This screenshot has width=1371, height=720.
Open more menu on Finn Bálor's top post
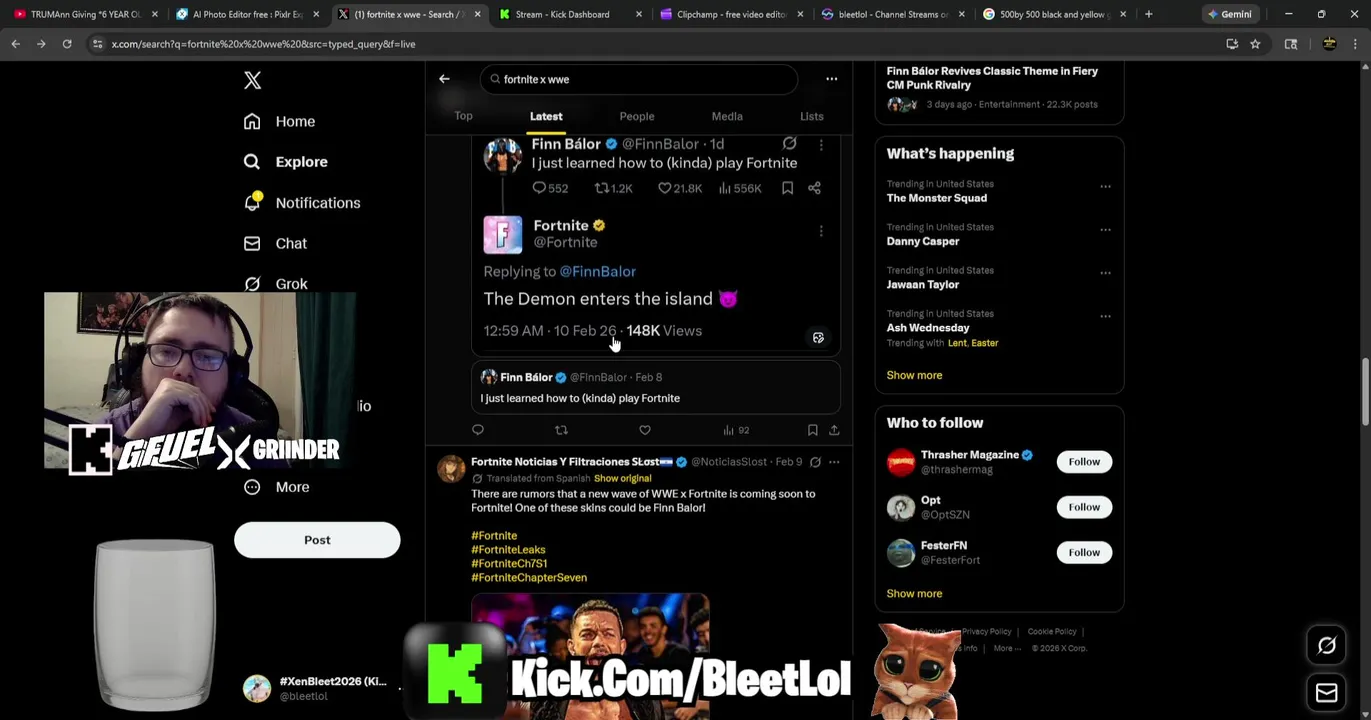(821, 145)
